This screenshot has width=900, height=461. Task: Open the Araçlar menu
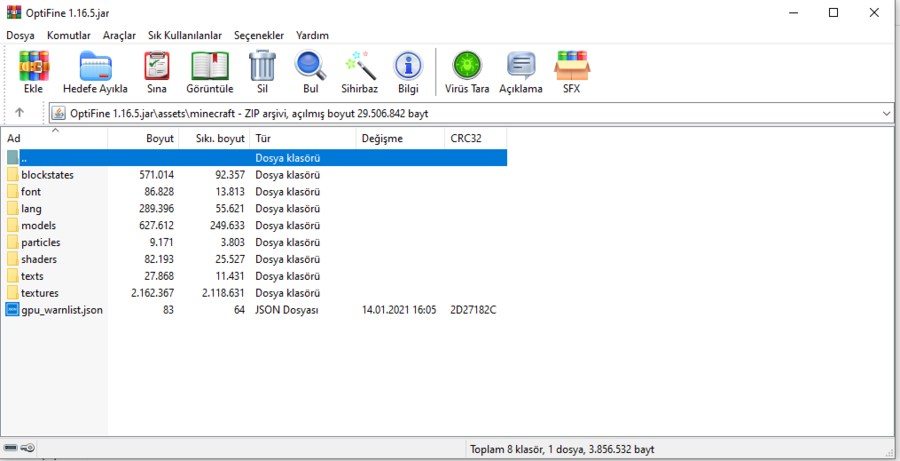[x=119, y=35]
